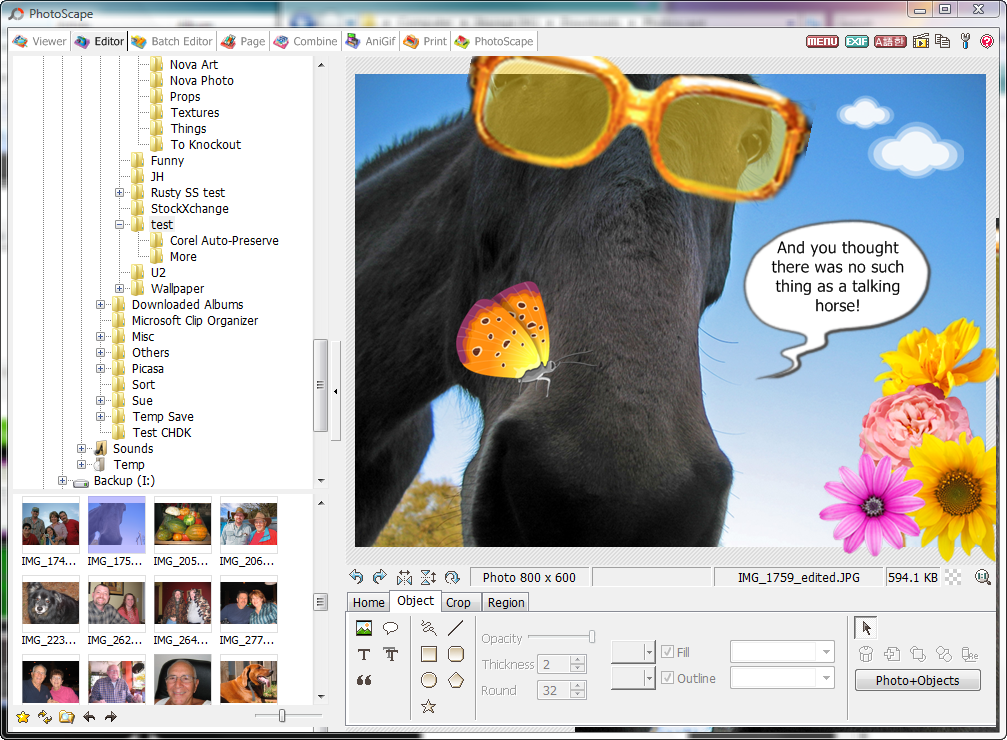Open the Print tab
The width and height of the screenshot is (1007, 740).
click(425, 41)
